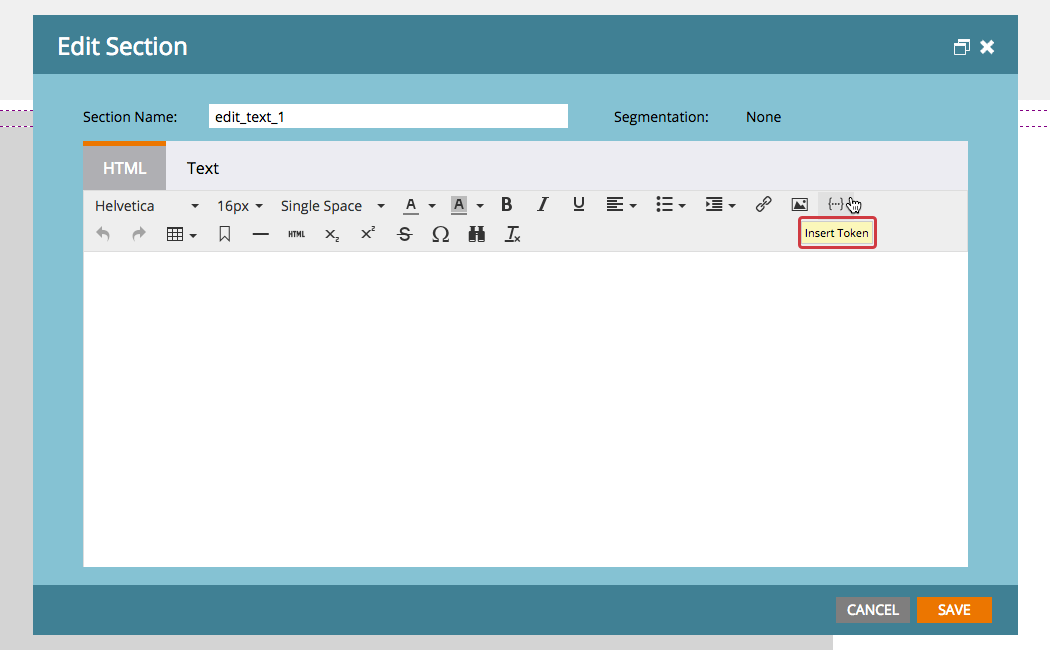The image size is (1050, 650).
Task: Click the CANCEL button
Action: pos(871,610)
